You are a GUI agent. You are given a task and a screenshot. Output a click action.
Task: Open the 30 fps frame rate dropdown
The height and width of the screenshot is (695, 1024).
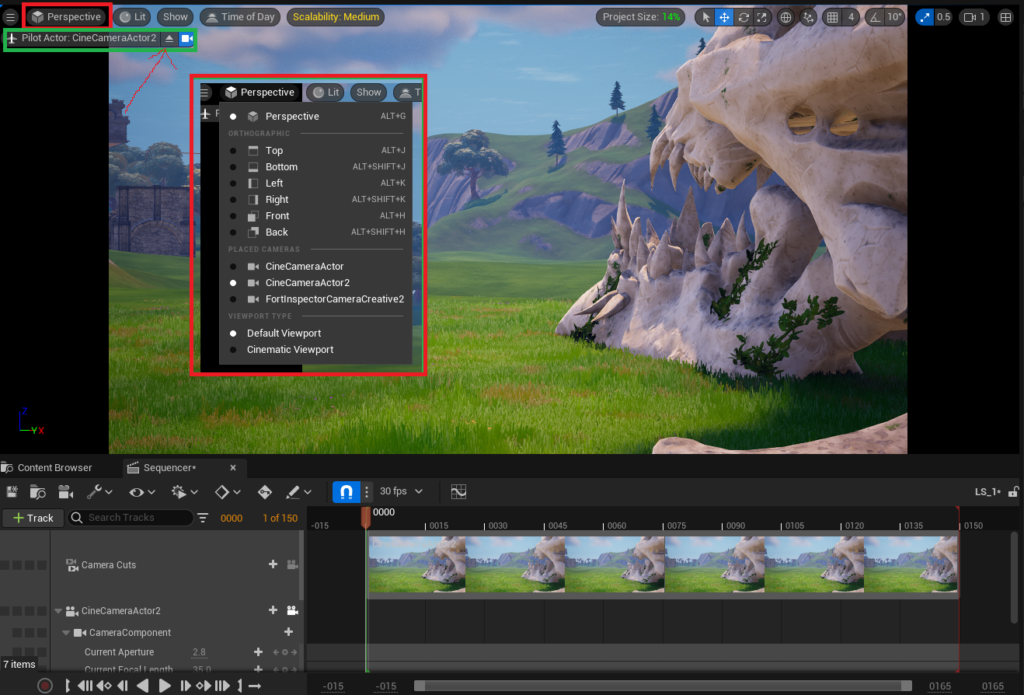click(x=401, y=491)
